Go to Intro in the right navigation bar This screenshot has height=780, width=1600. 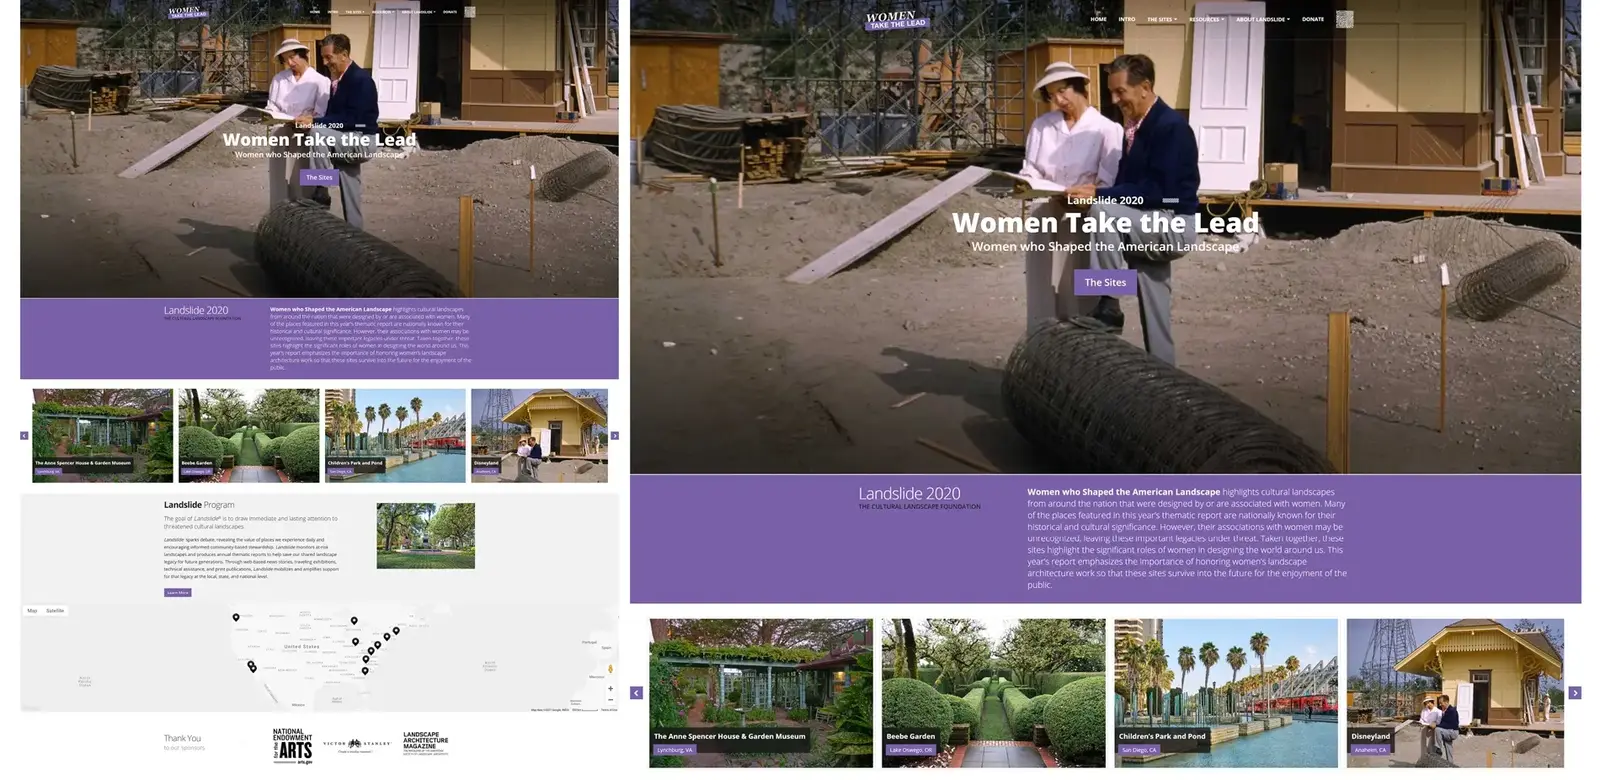click(x=1127, y=19)
